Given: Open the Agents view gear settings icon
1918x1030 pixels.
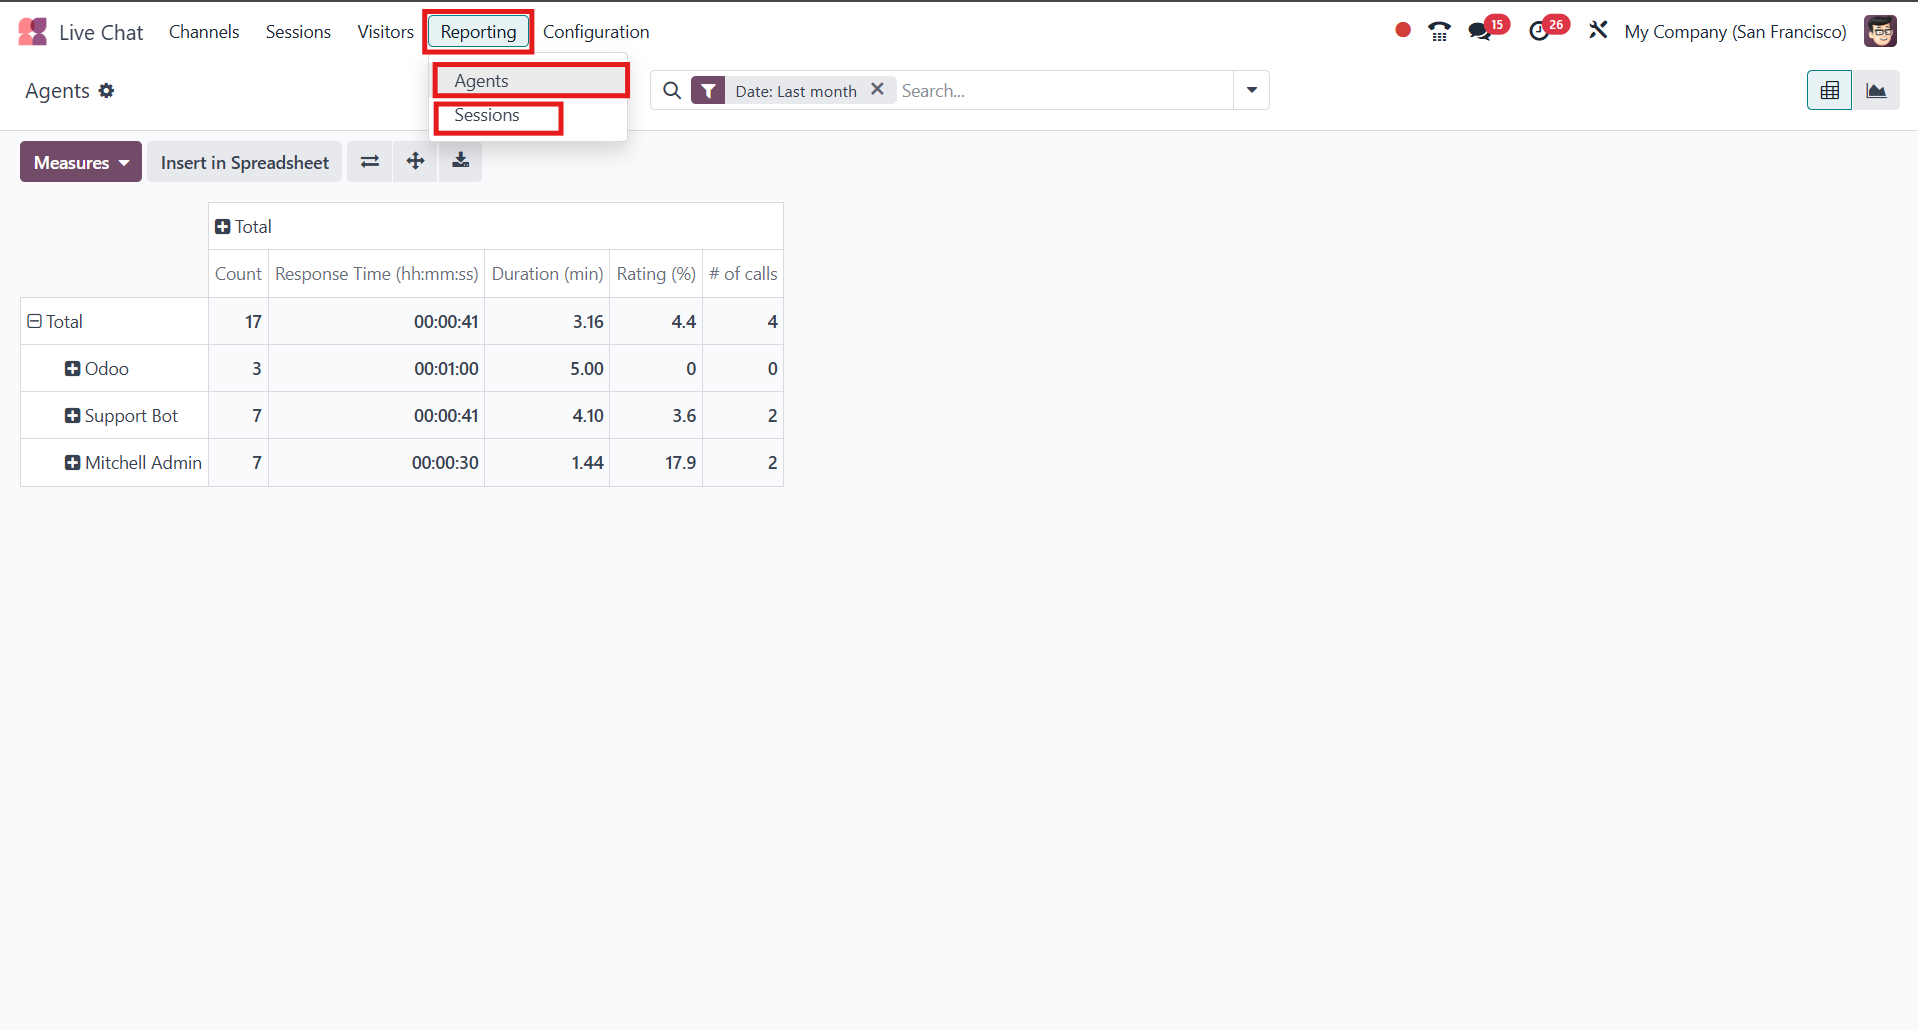Looking at the screenshot, I should pos(107,90).
